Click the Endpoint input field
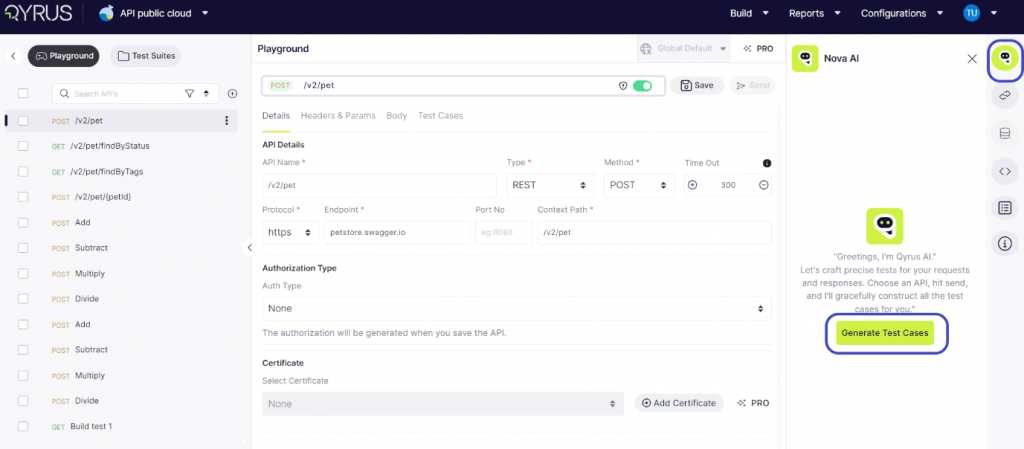The width and height of the screenshot is (1024, 449). [x=397, y=232]
